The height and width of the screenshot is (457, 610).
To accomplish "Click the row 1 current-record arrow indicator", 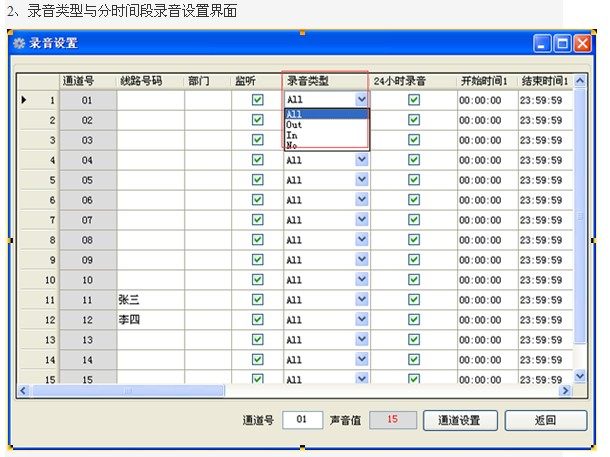I will click(24, 100).
